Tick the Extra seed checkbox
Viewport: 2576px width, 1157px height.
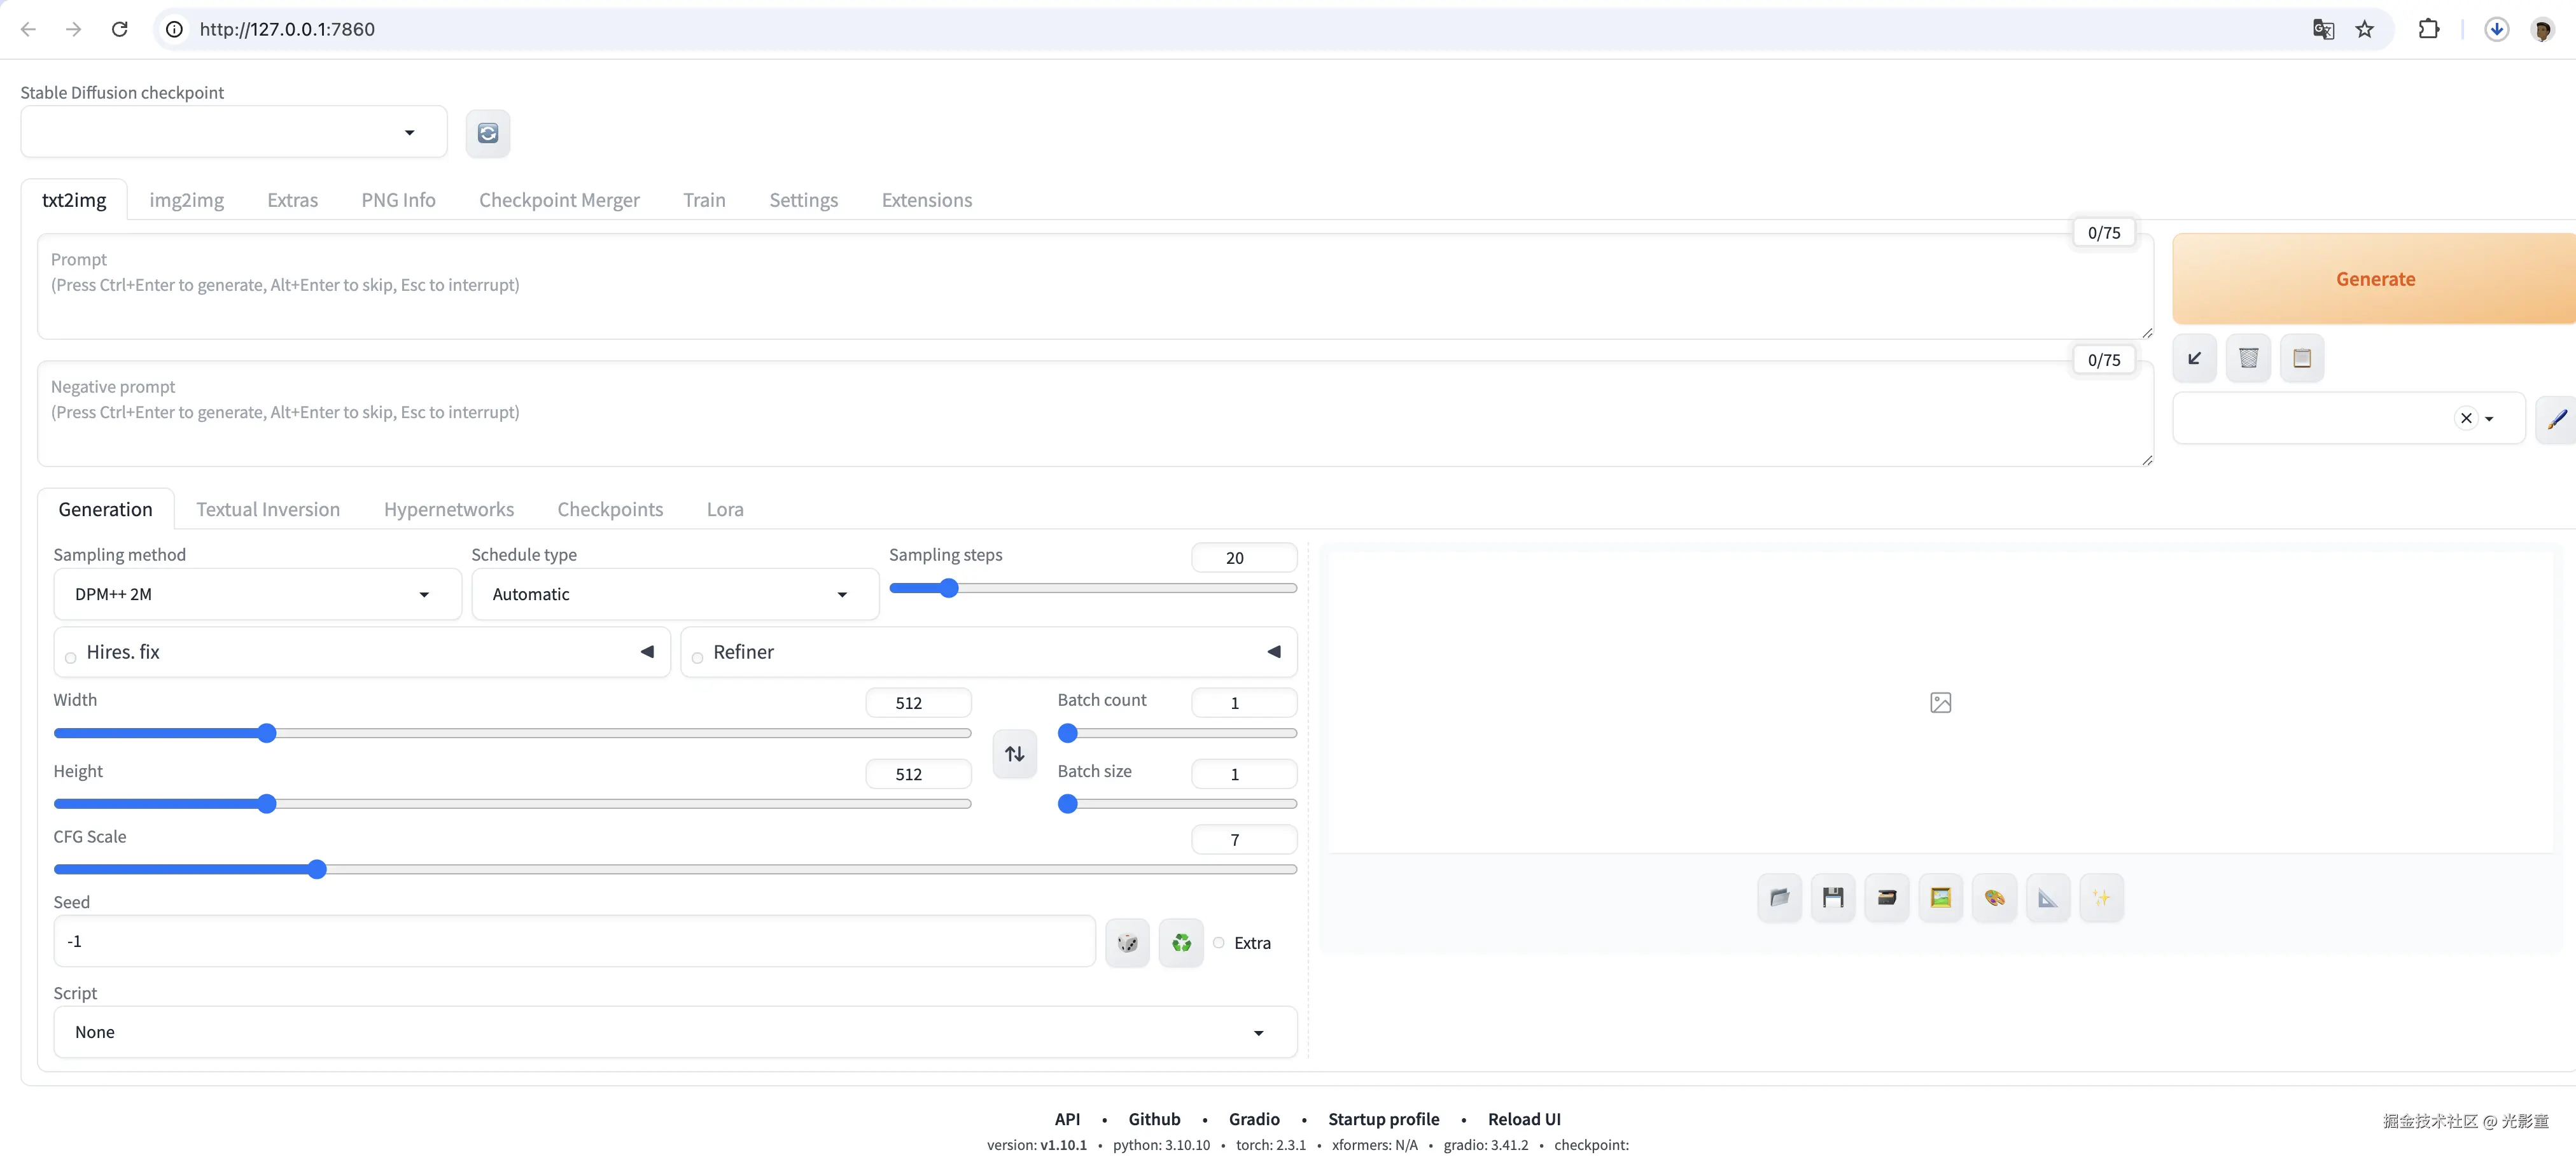[x=1219, y=942]
